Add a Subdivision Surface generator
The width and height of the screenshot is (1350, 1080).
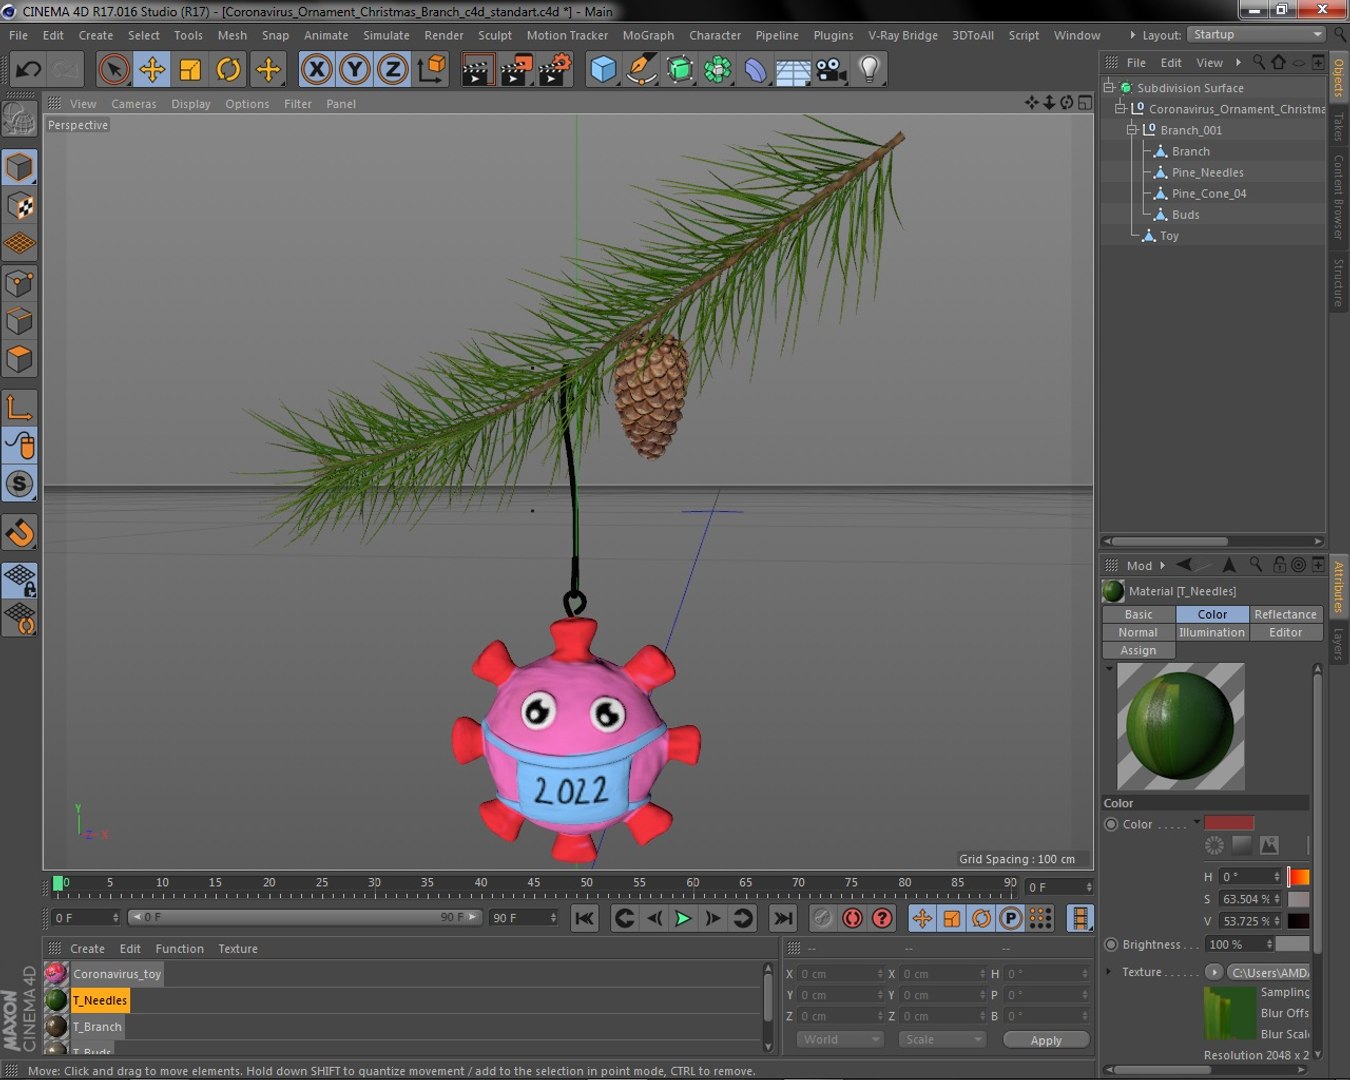(679, 69)
